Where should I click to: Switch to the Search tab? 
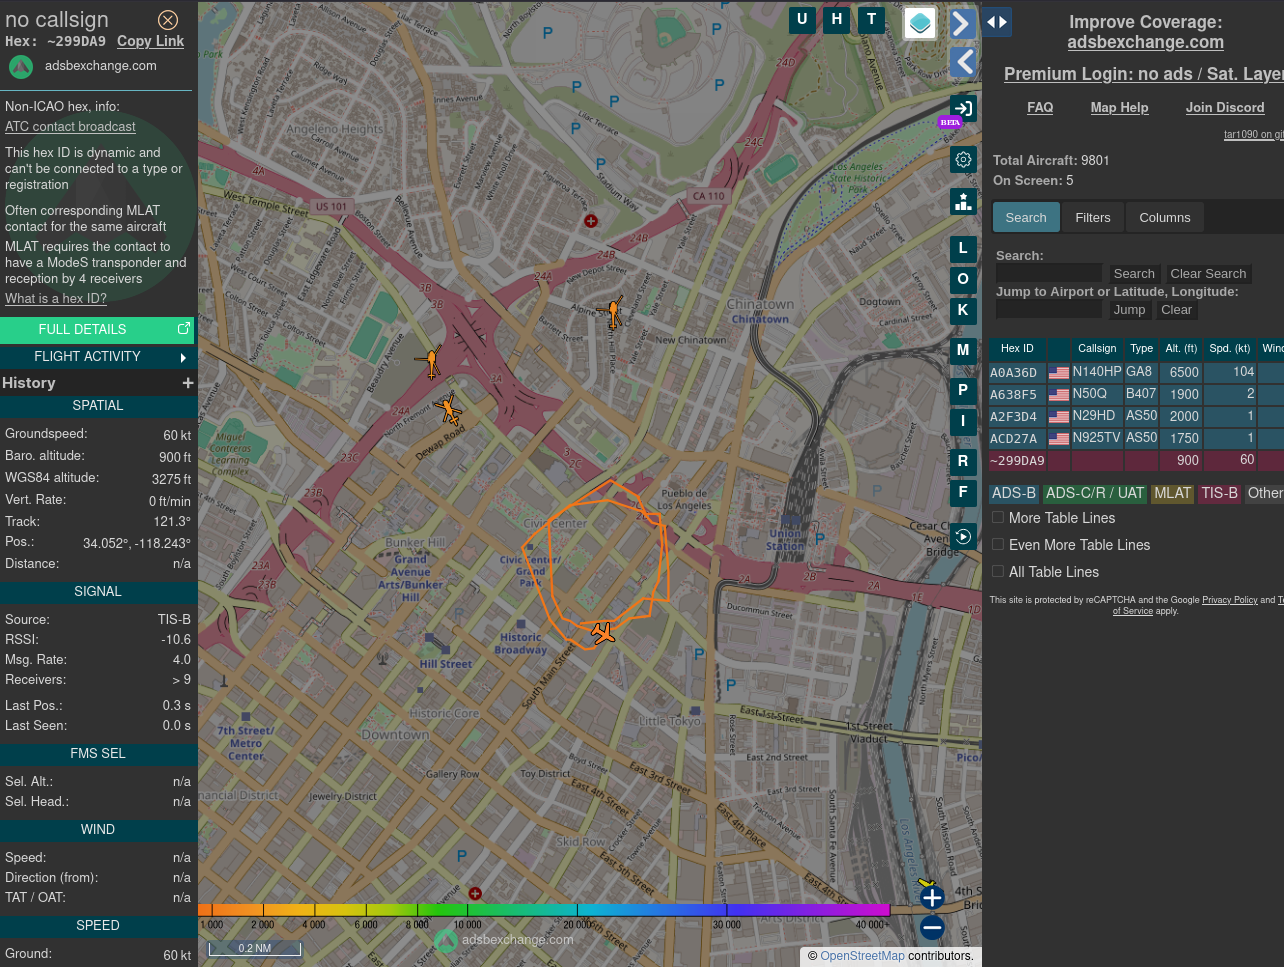click(1026, 217)
